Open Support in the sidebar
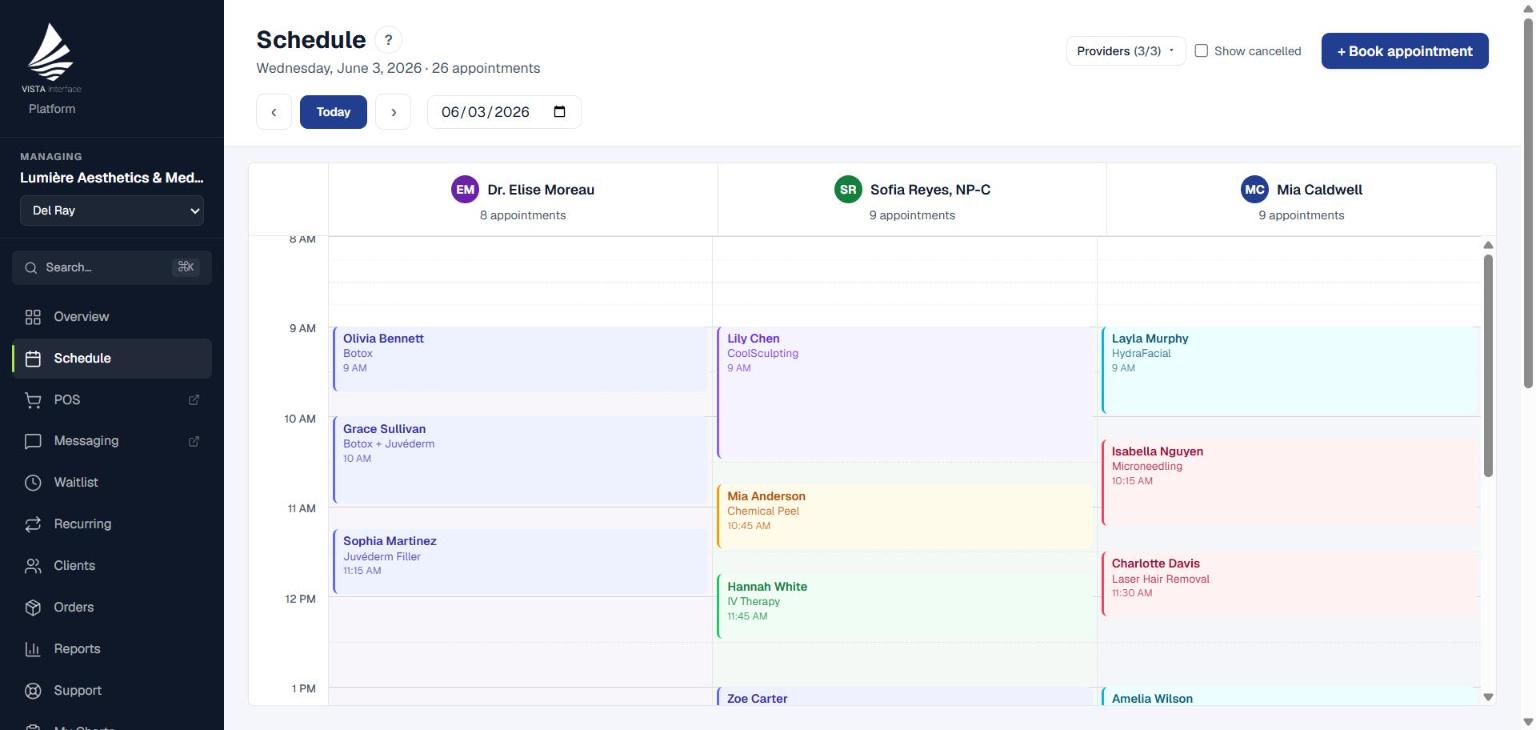This screenshot has width=1536, height=730. 112,691
